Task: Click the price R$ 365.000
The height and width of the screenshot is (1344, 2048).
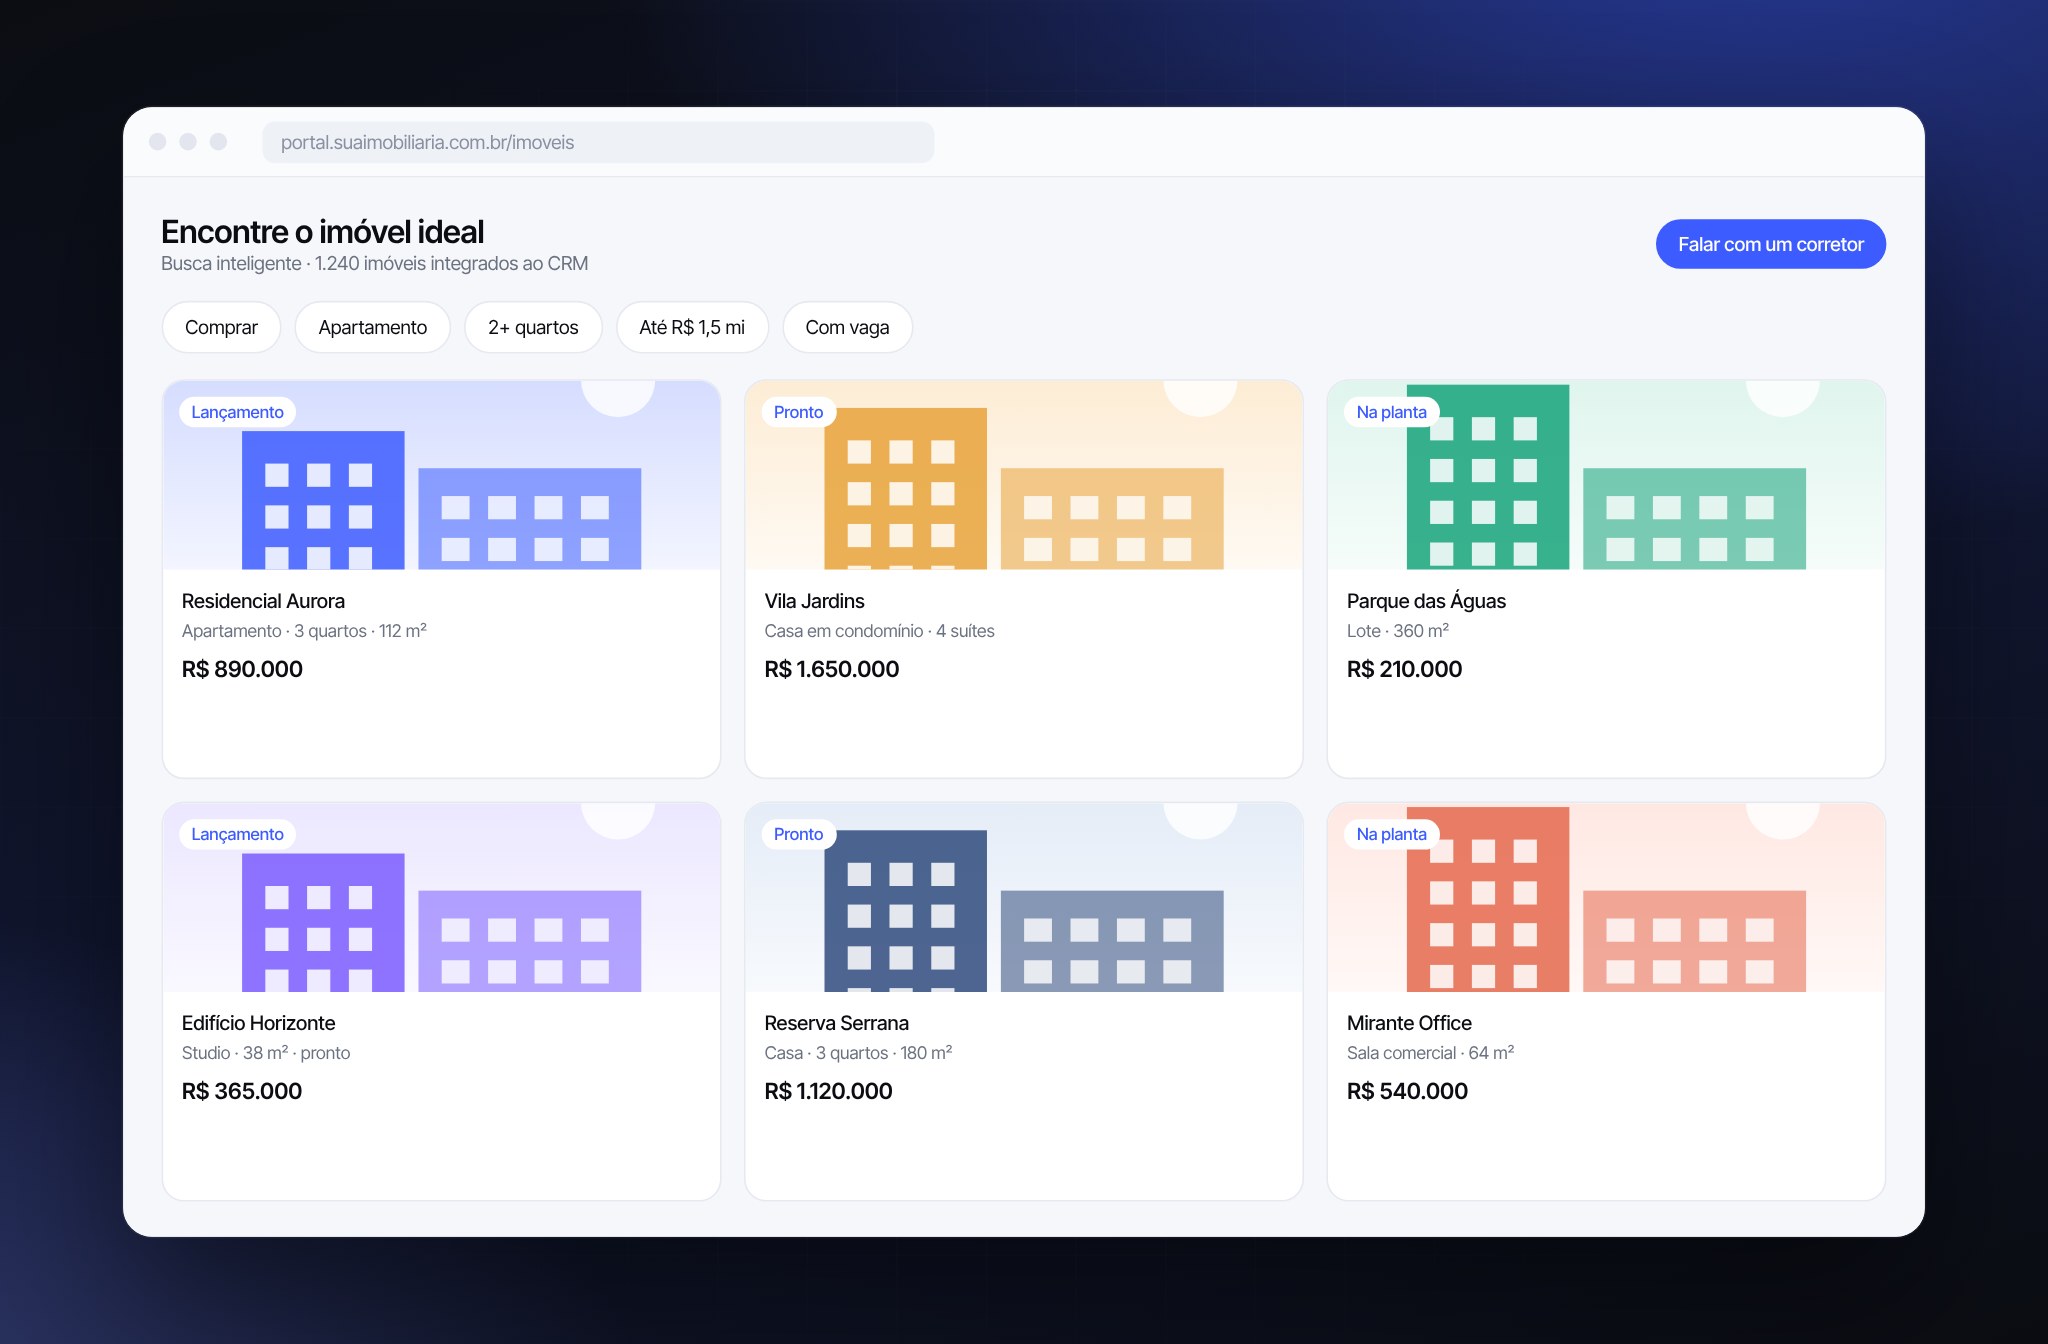Action: [x=242, y=1091]
